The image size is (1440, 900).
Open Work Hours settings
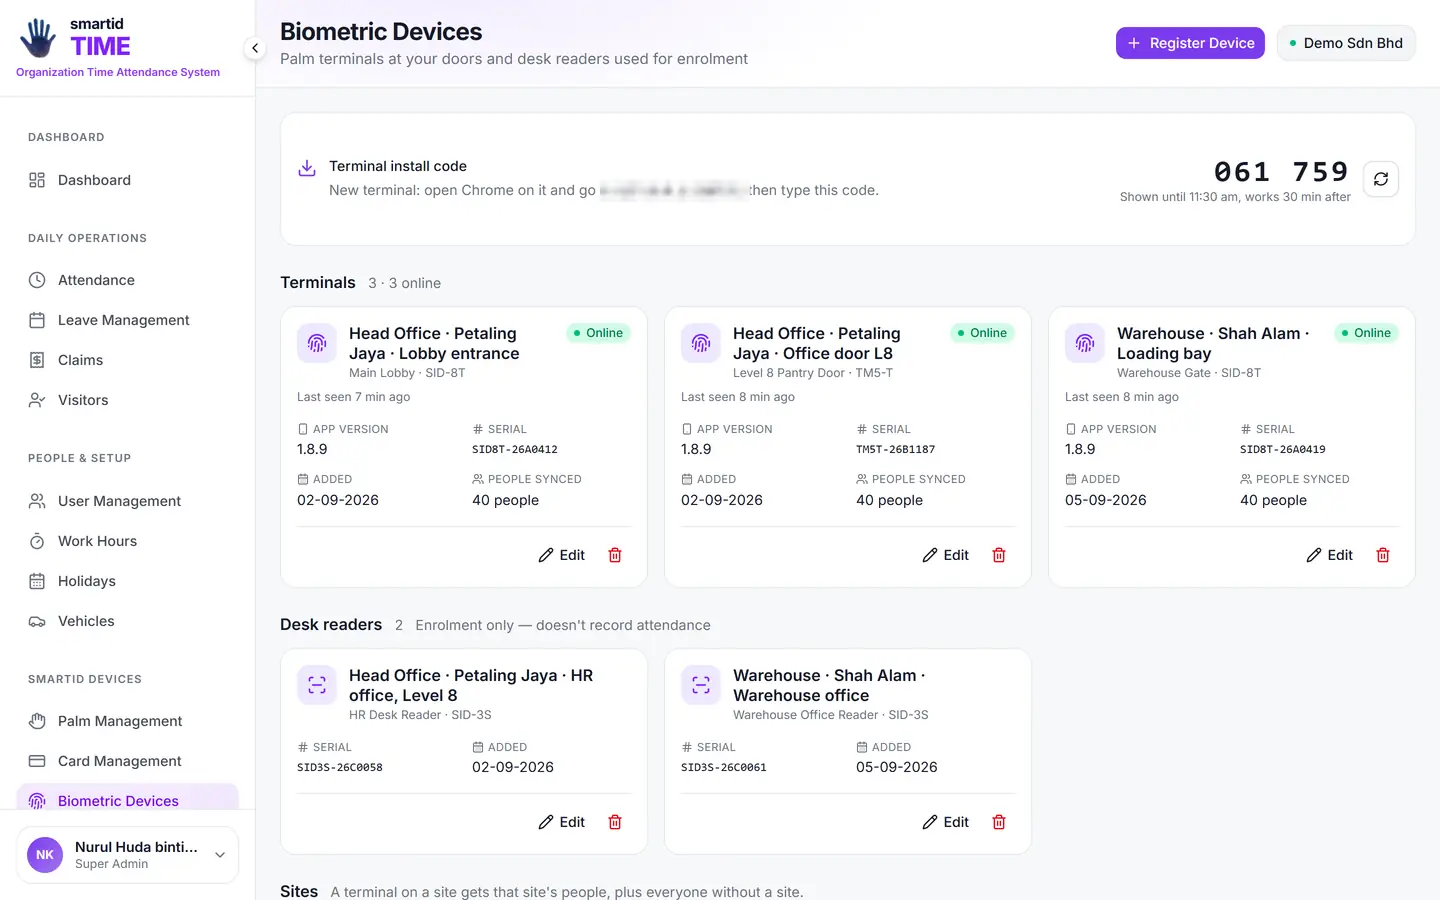(128, 541)
